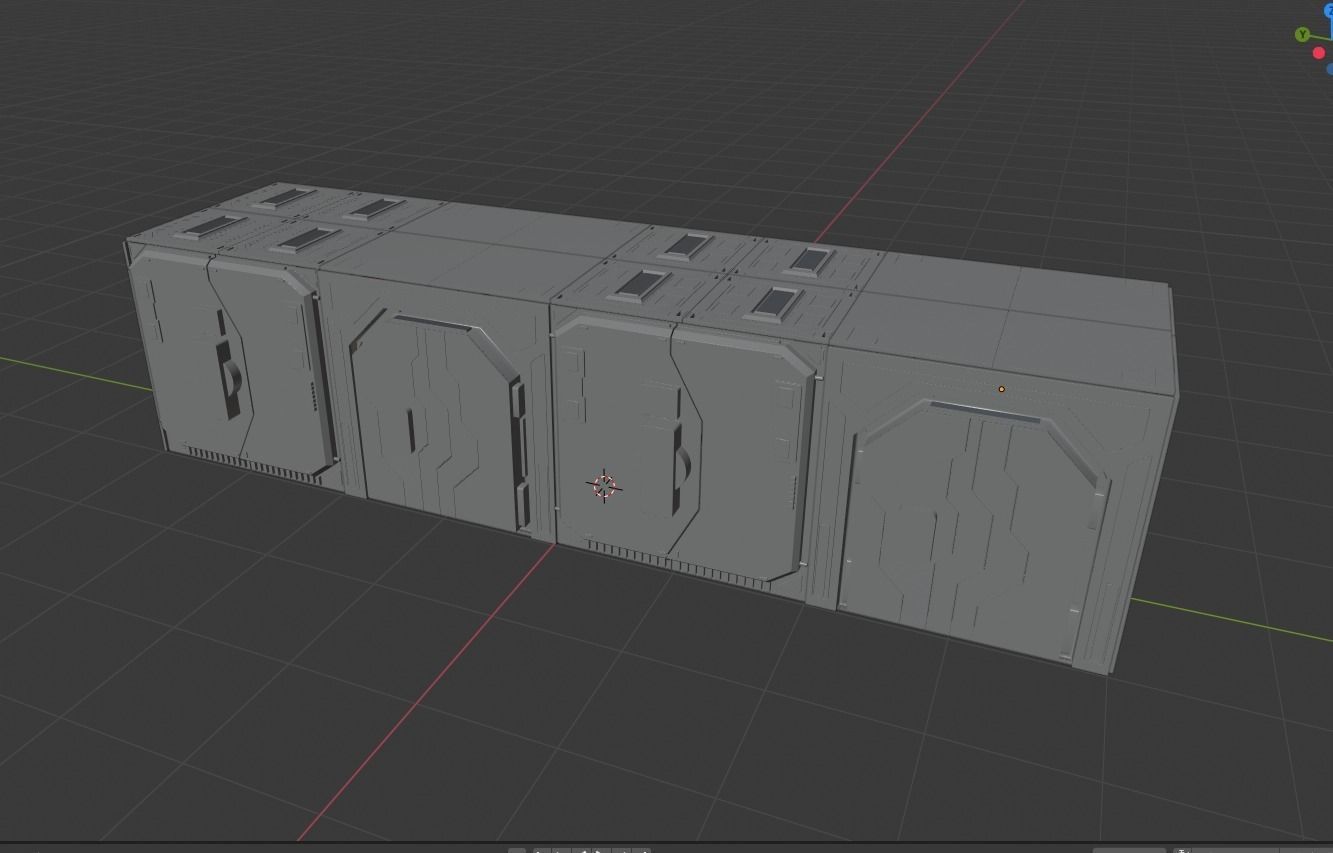Viewport: 1333px width, 853px height.
Task: Click the red negative X axis gizmo dot
Action: (x=1318, y=53)
